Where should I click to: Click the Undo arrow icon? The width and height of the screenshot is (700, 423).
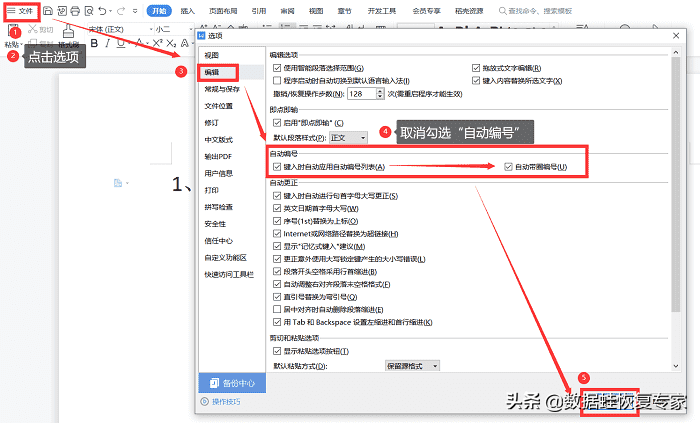click(102, 11)
